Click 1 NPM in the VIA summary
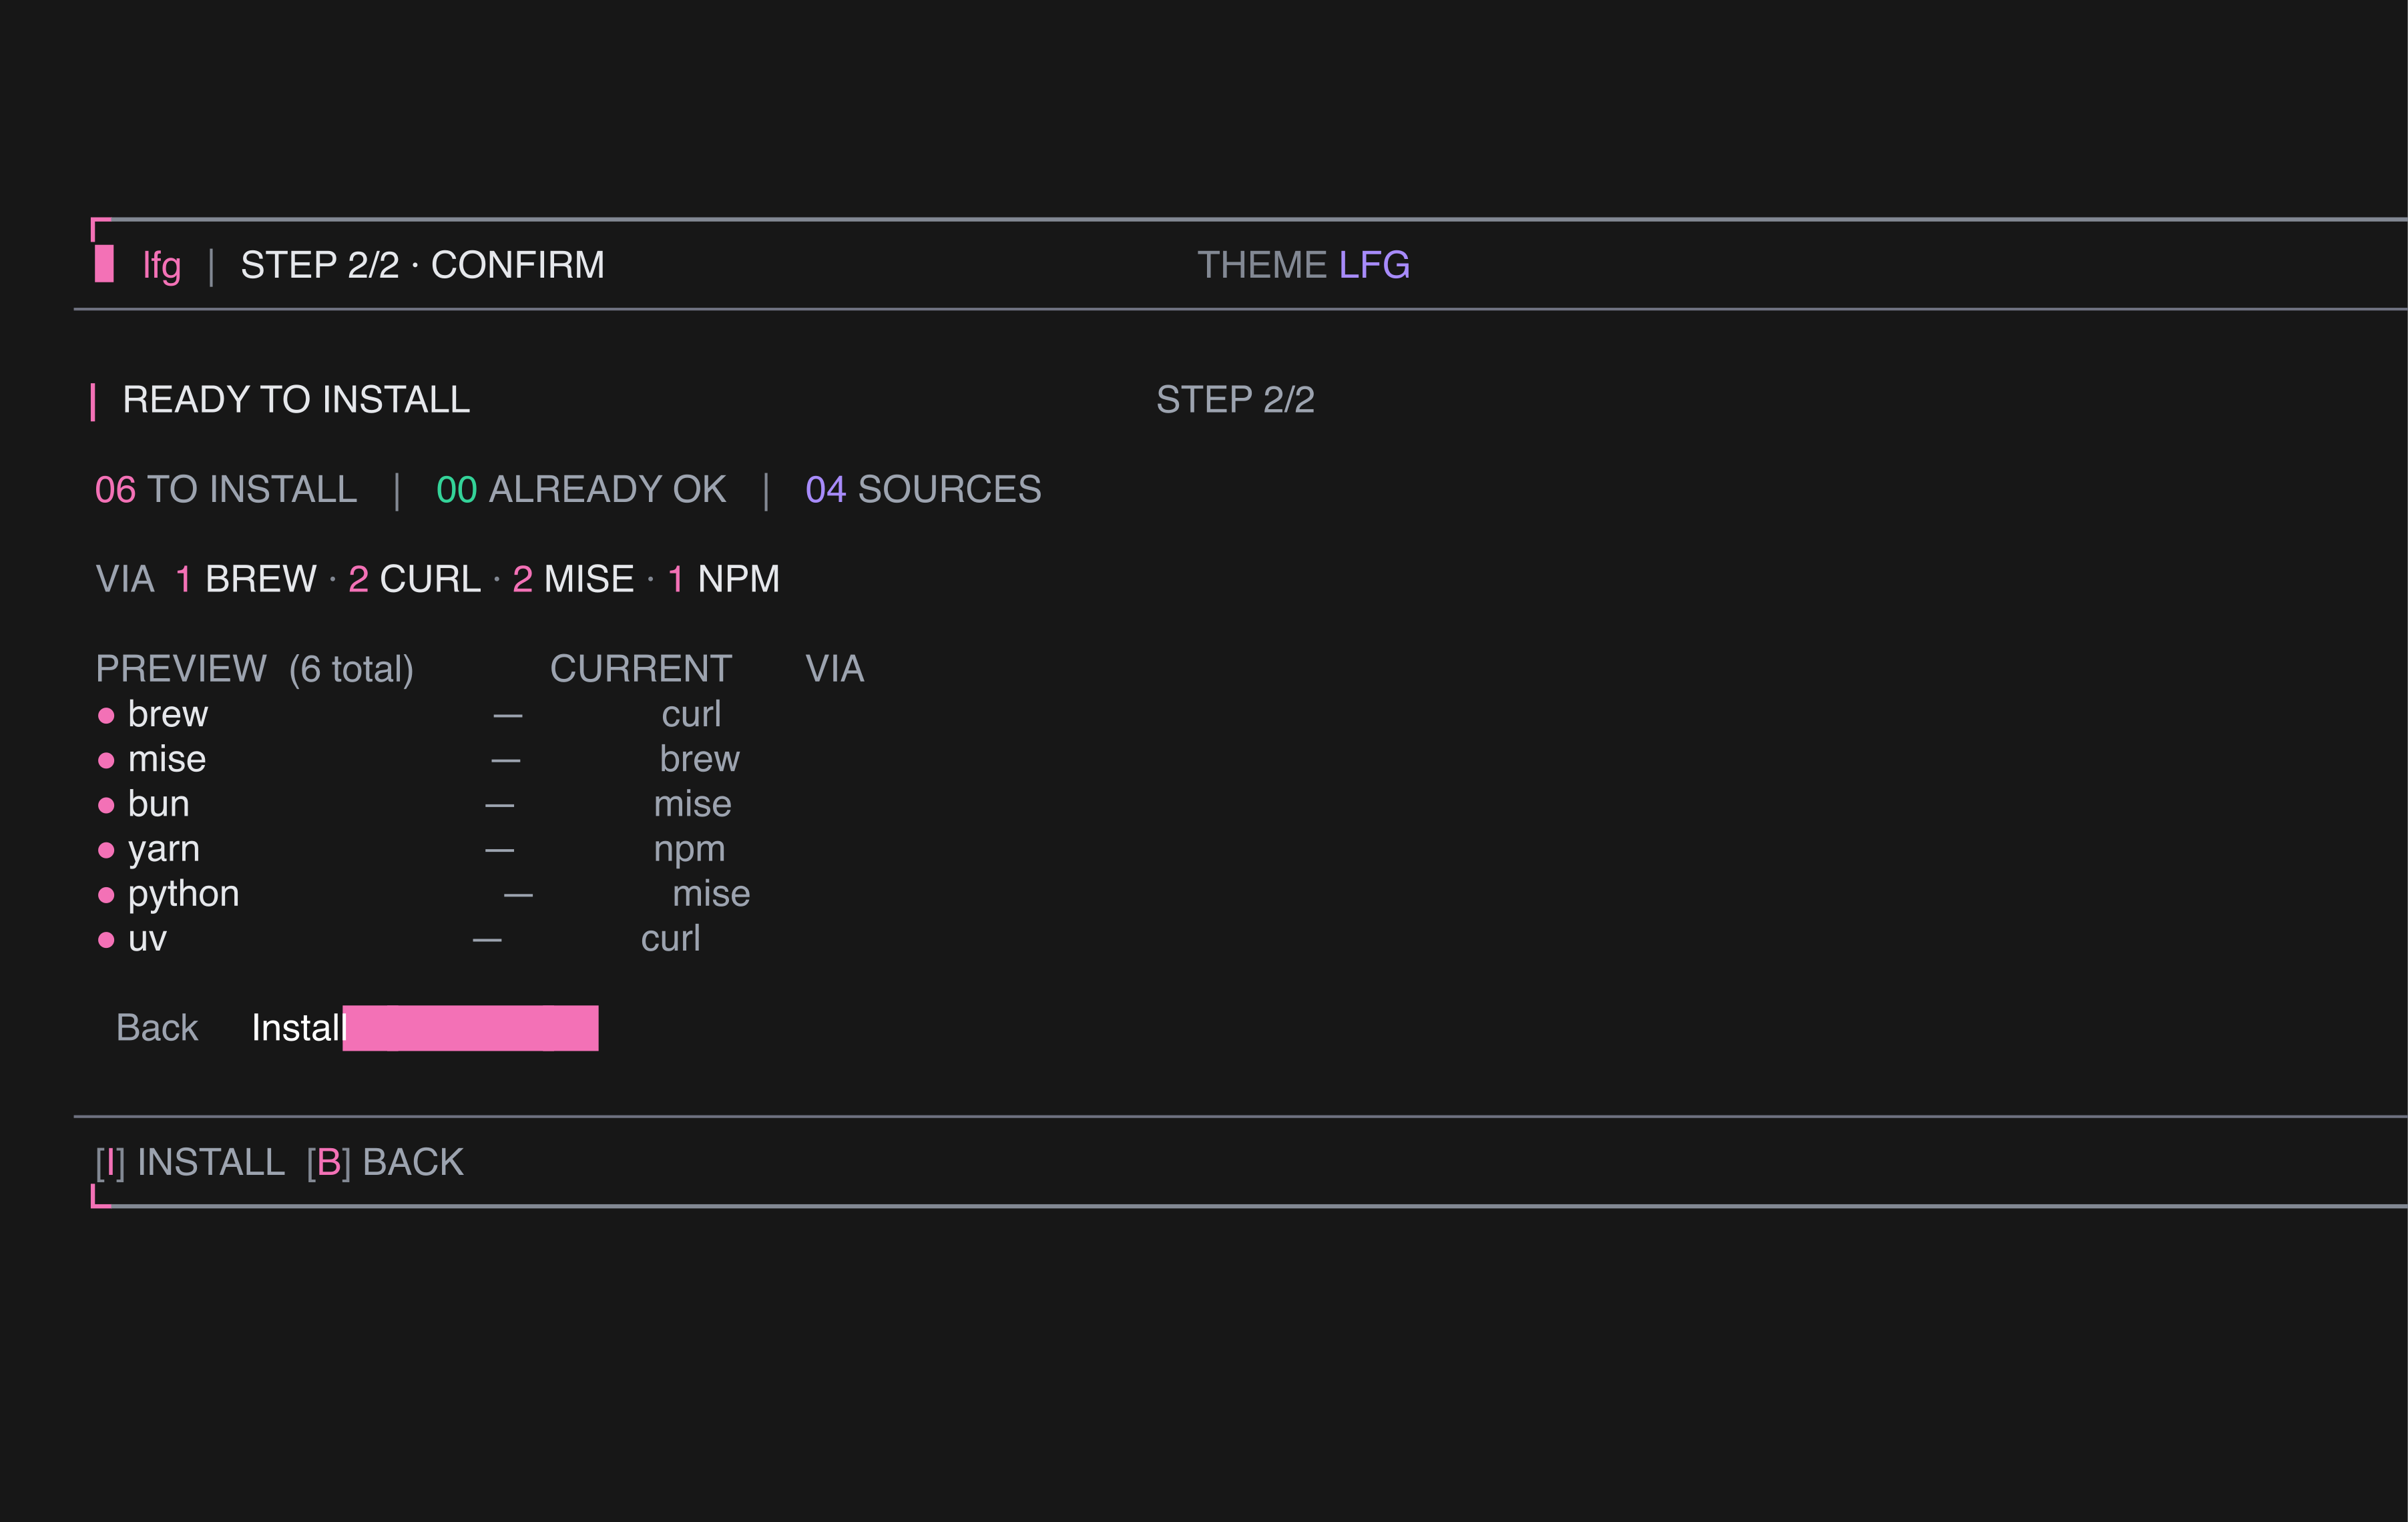 [723, 579]
